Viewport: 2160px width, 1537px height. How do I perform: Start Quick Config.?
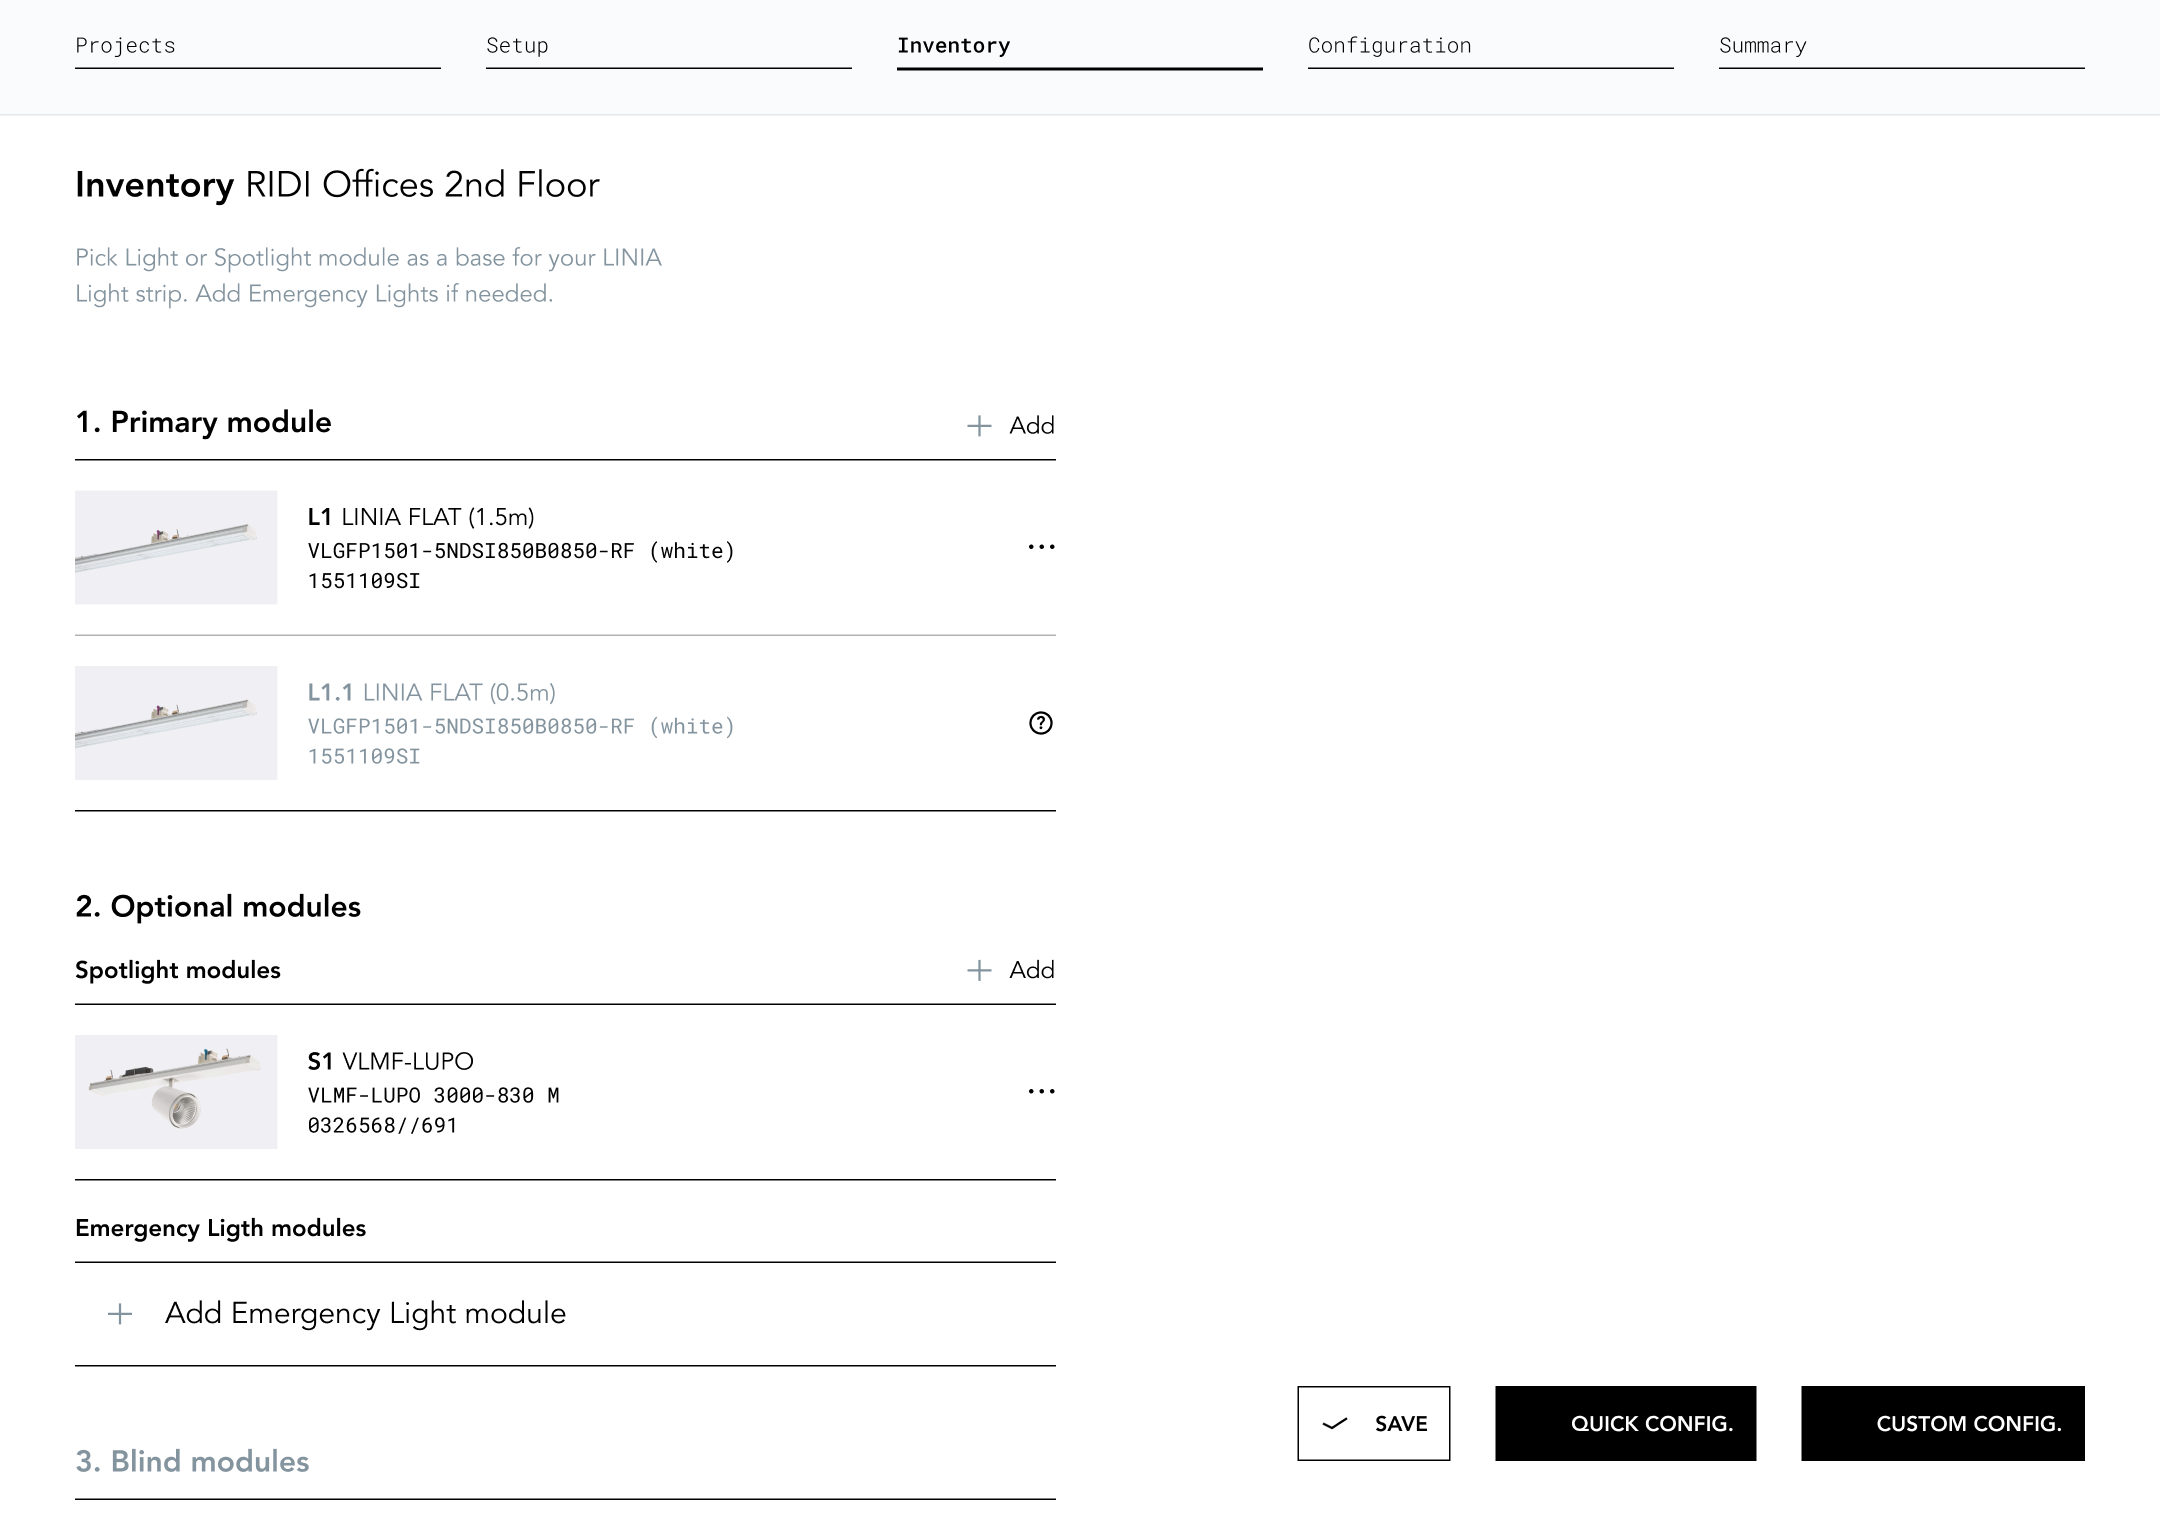(x=1625, y=1423)
